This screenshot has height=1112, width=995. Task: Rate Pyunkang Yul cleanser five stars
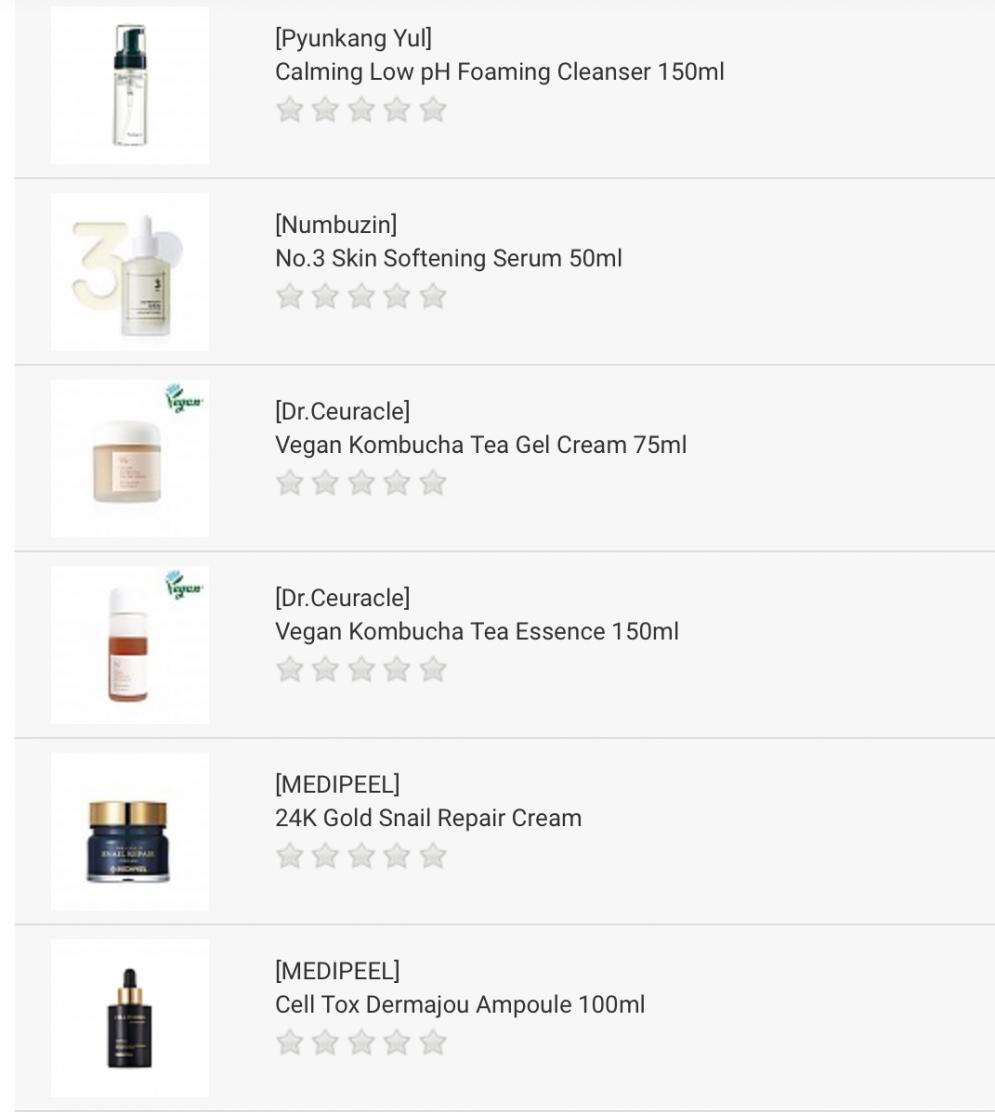click(433, 109)
